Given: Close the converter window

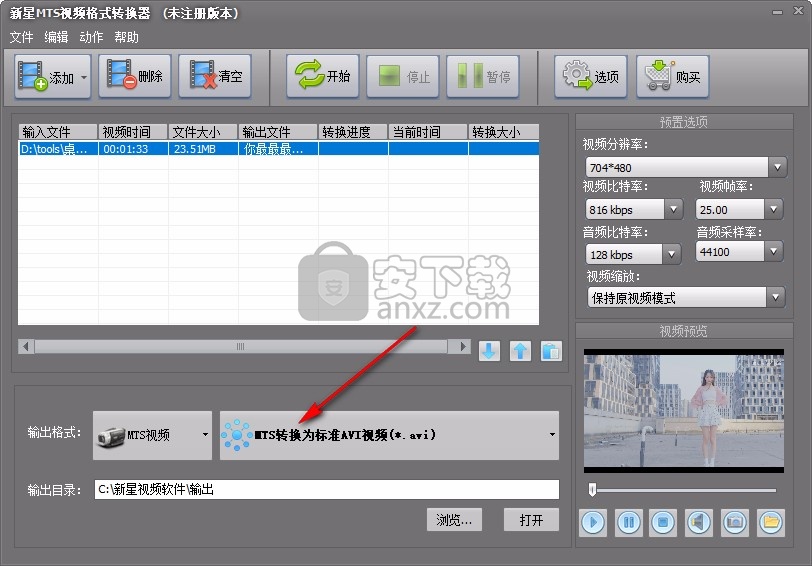Looking at the screenshot, I should coord(799,11).
